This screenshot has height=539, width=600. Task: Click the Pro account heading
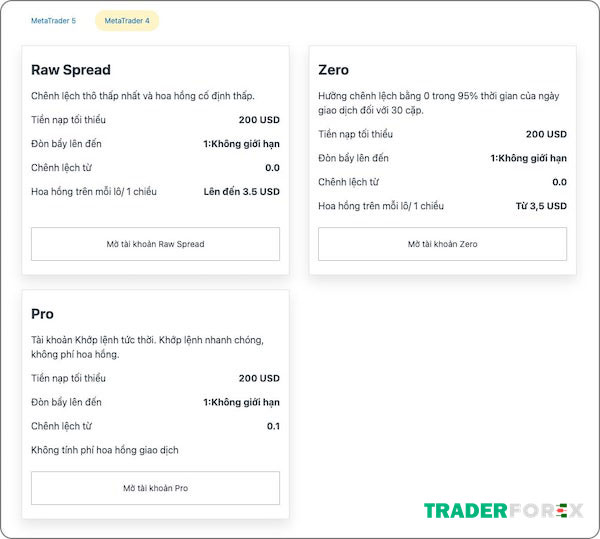pyautogui.click(x=42, y=314)
